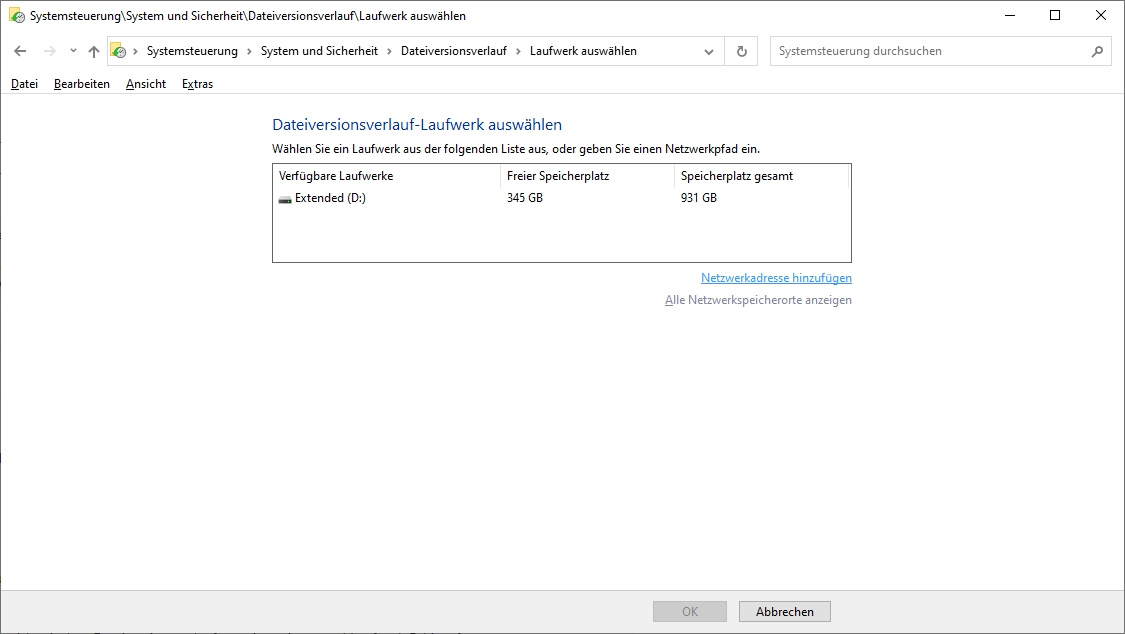This screenshot has height=634, width=1125.
Task: Click the back navigation arrow
Action: 20,51
